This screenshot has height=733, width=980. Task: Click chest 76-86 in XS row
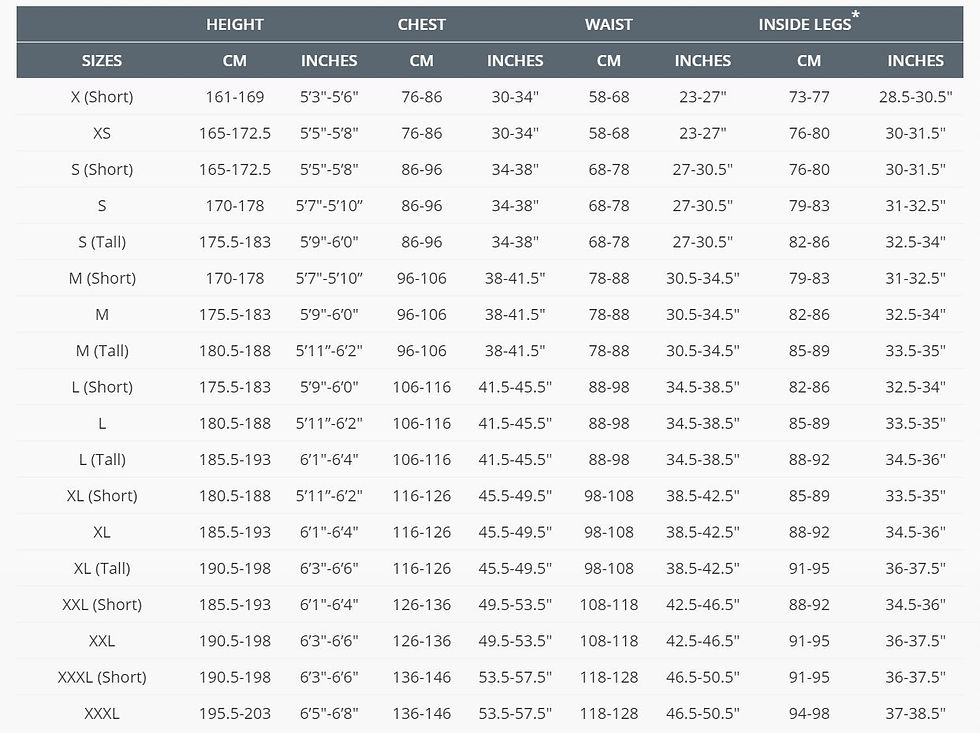(421, 133)
